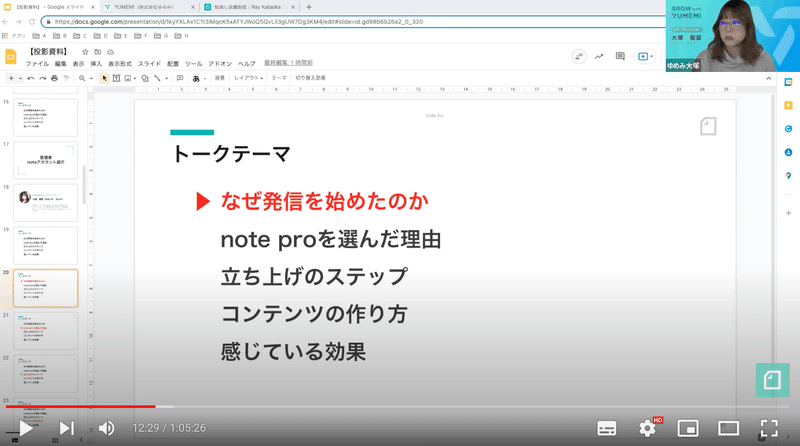Open the ファイル menu

coord(37,64)
